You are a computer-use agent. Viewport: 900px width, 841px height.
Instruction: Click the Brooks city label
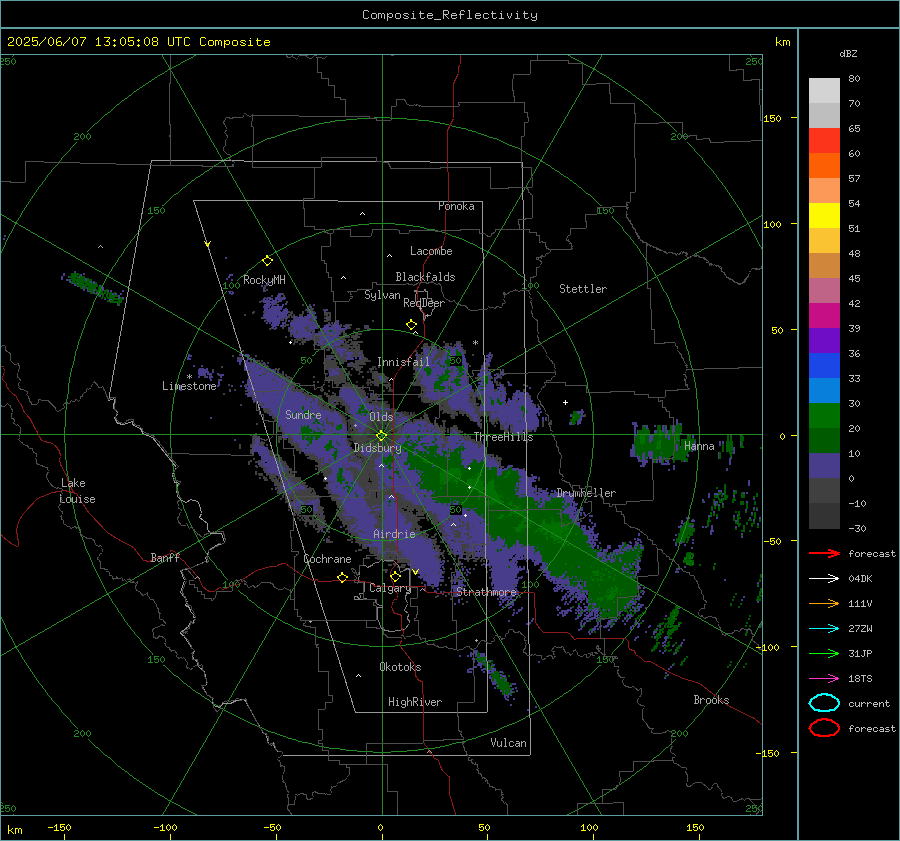click(711, 700)
